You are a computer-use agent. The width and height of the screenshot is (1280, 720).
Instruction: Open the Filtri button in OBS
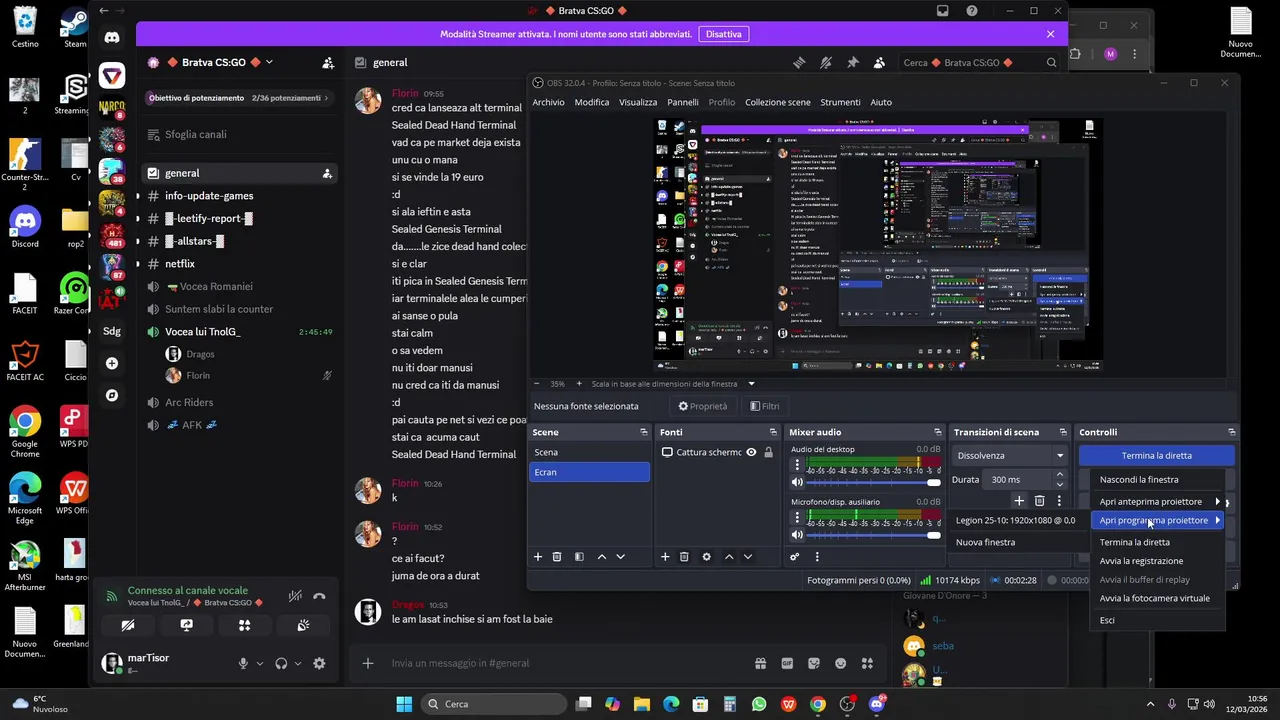tap(765, 406)
